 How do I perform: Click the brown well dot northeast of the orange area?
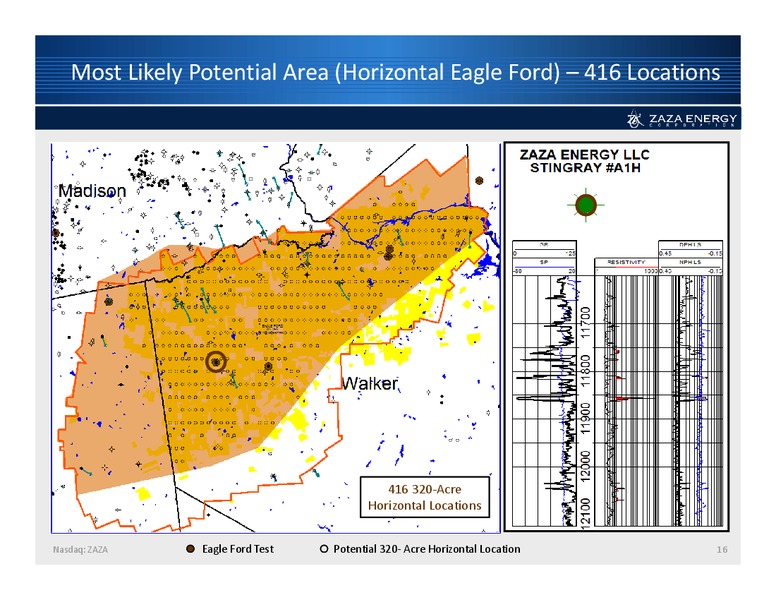pyautogui.click(x=479, y=181)
